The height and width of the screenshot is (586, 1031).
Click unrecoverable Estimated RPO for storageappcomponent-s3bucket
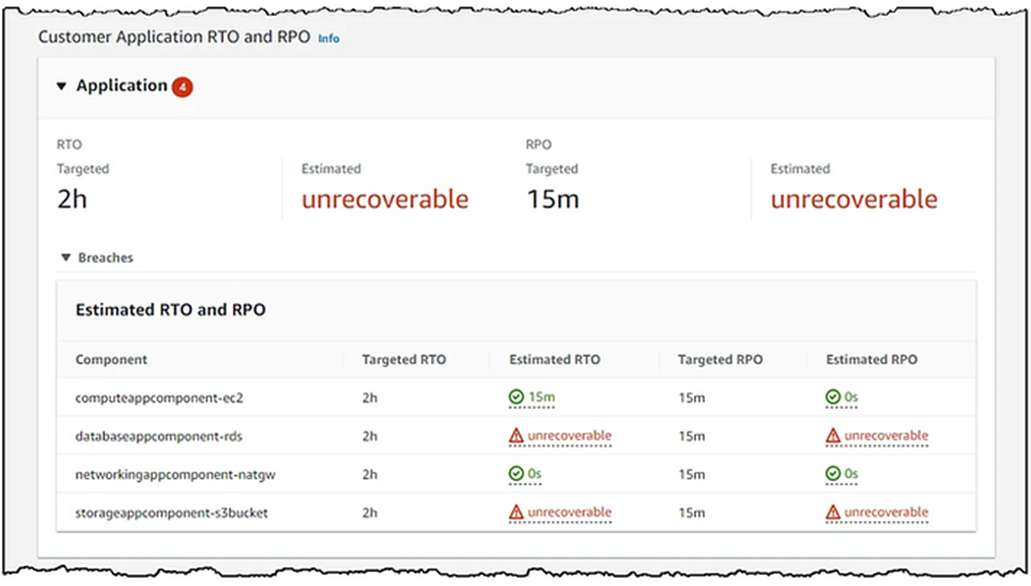(886, 512)
